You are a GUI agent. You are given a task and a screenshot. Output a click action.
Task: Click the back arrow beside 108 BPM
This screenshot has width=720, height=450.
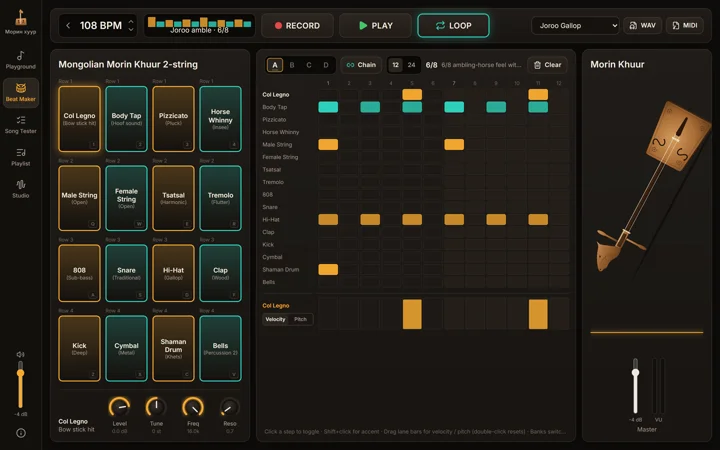tap(68, 26)
